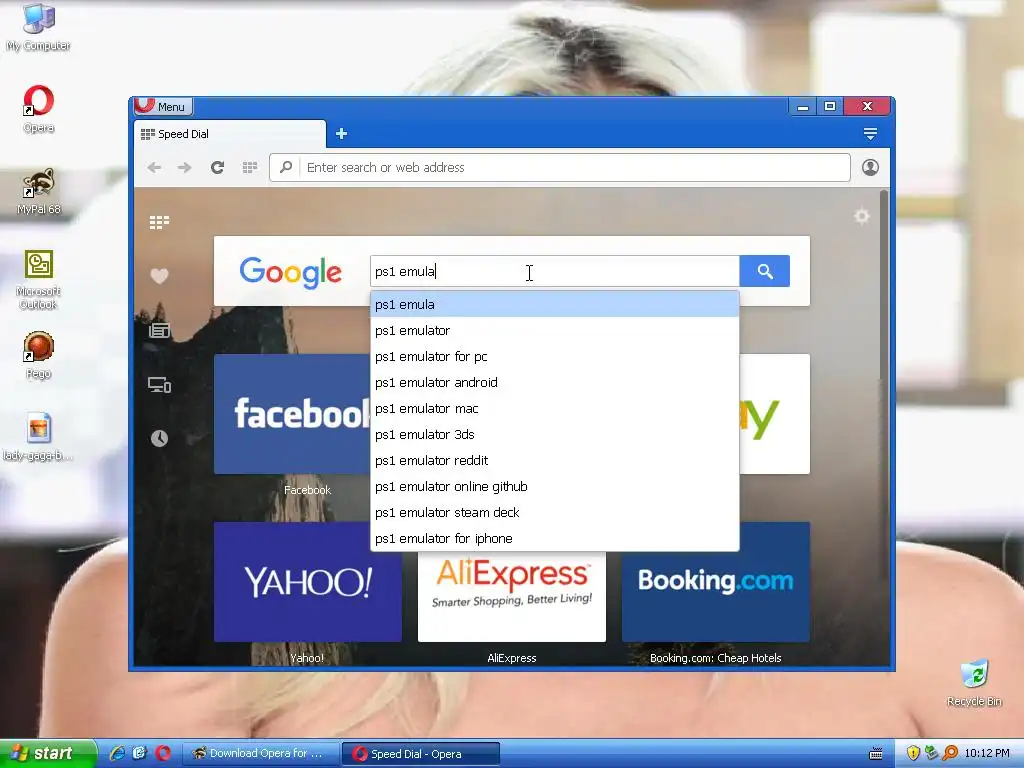Open the partially hidden eBay tile
Screen dimensions: 1024x768
point(775,414)
